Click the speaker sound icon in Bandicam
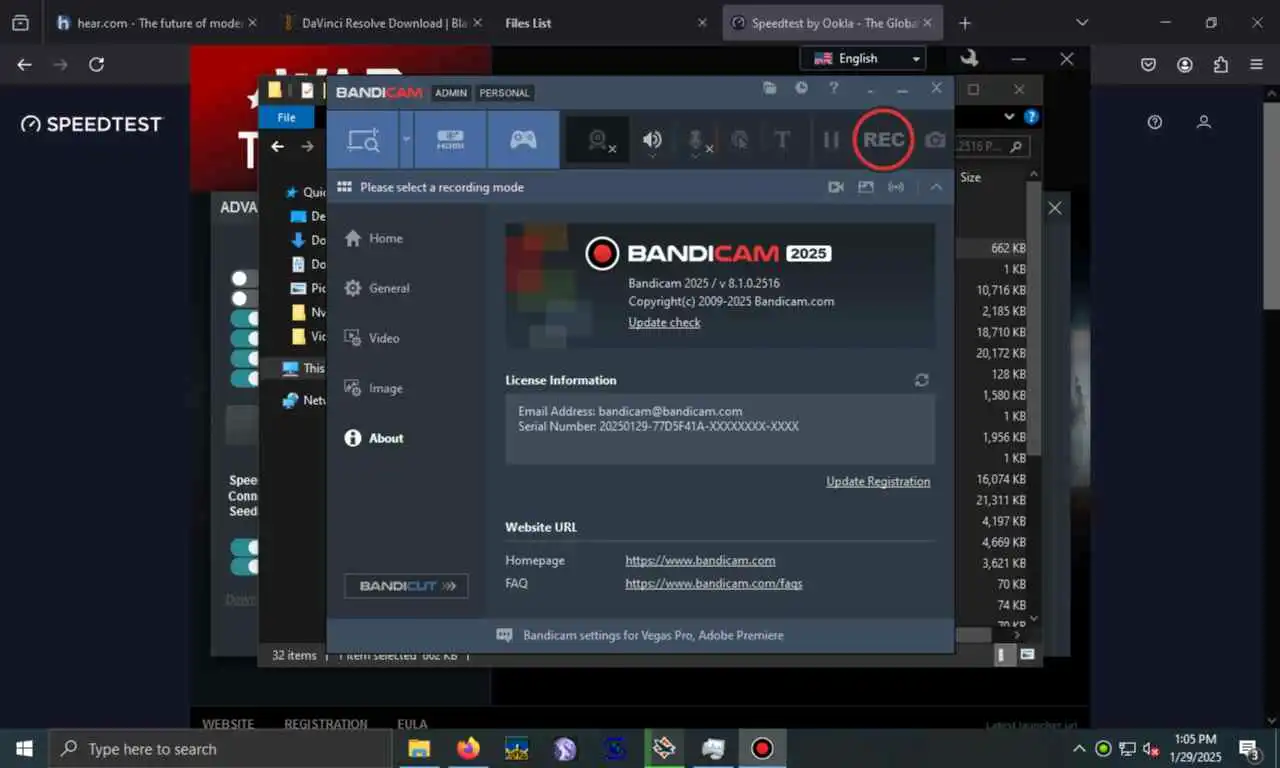Screen dimensions: 1280x768 click(652, 141)
